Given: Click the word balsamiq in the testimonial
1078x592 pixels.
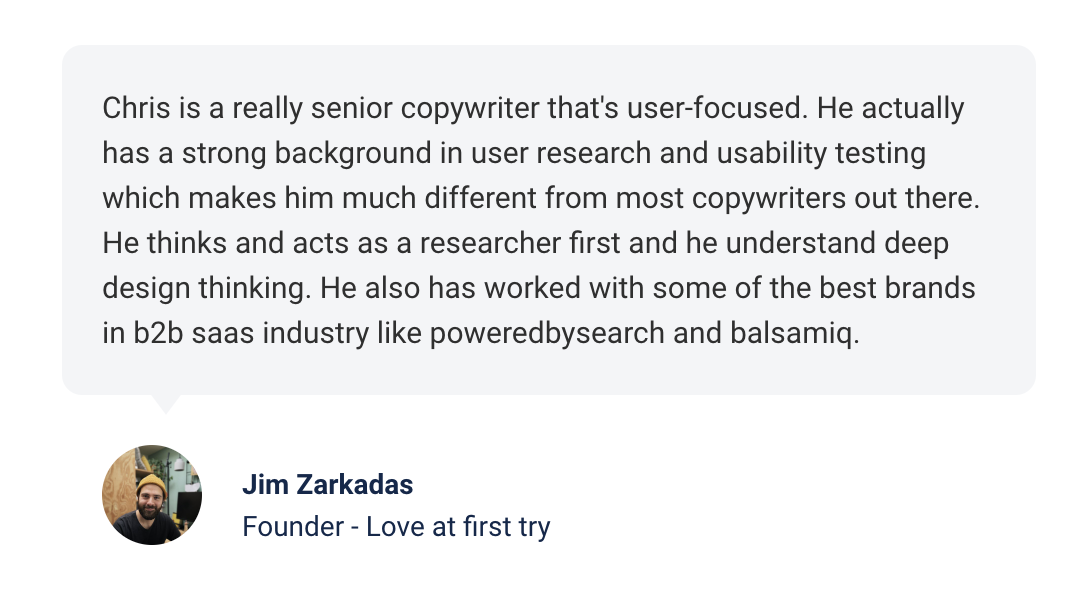Looking at the screenshot, I should 791,334.
